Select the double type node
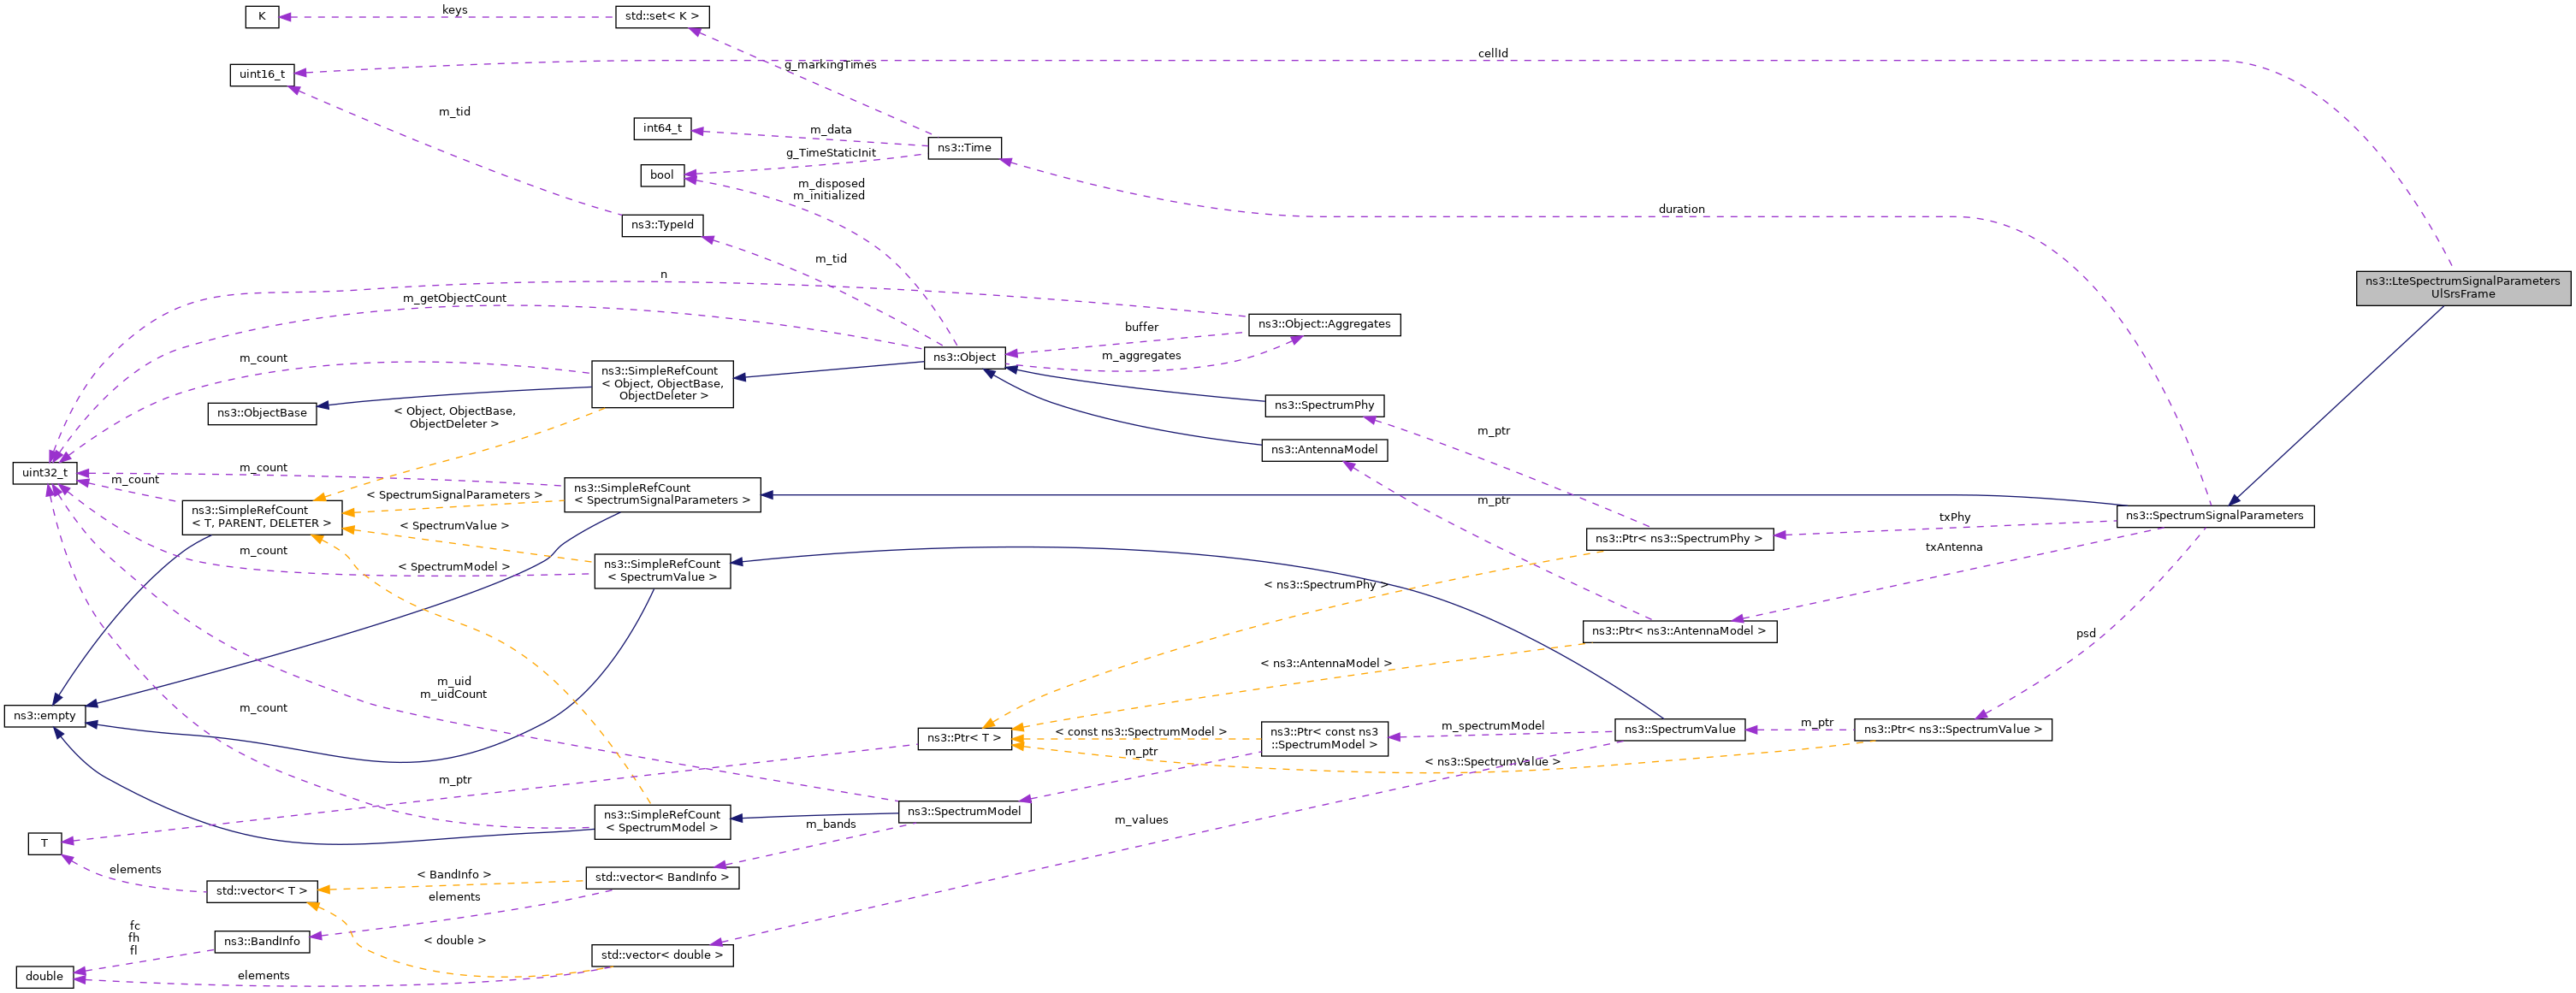The image size is (2576, 993). tap(44, 977)
